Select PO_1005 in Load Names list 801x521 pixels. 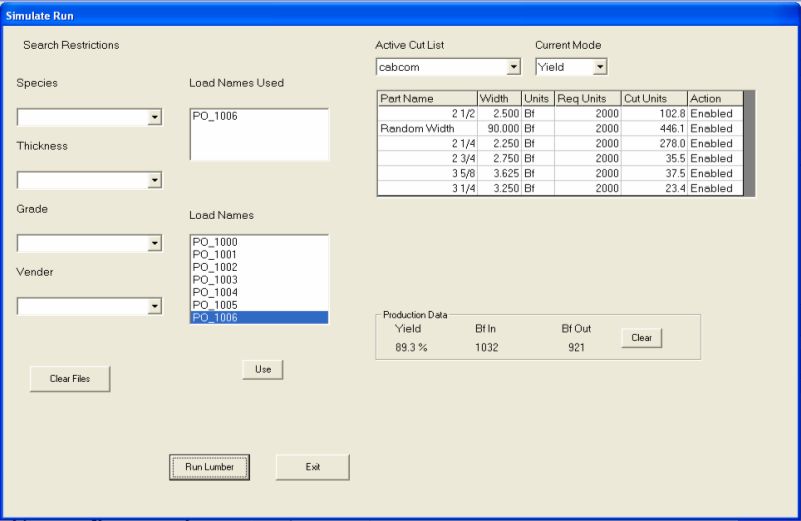click(259, 305)
